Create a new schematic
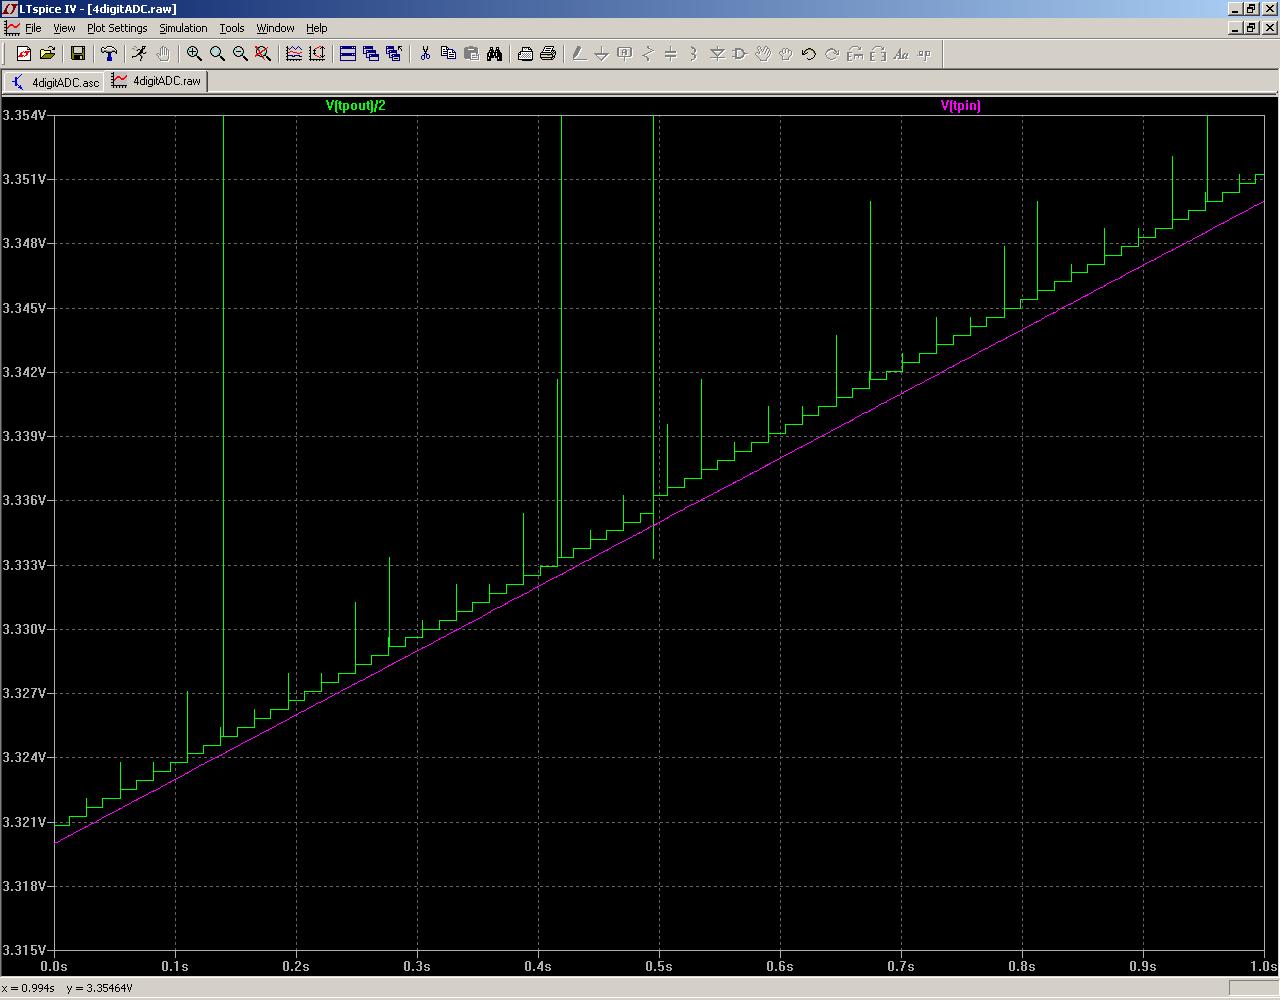Screen dimensions: 1280x1000 coord(24,54)
